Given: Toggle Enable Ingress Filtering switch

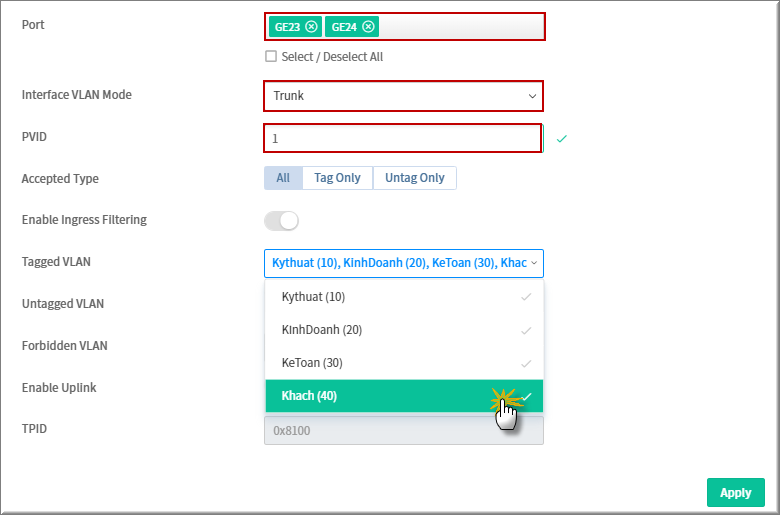Looking at the screenshot, I should tap(281, 220).
